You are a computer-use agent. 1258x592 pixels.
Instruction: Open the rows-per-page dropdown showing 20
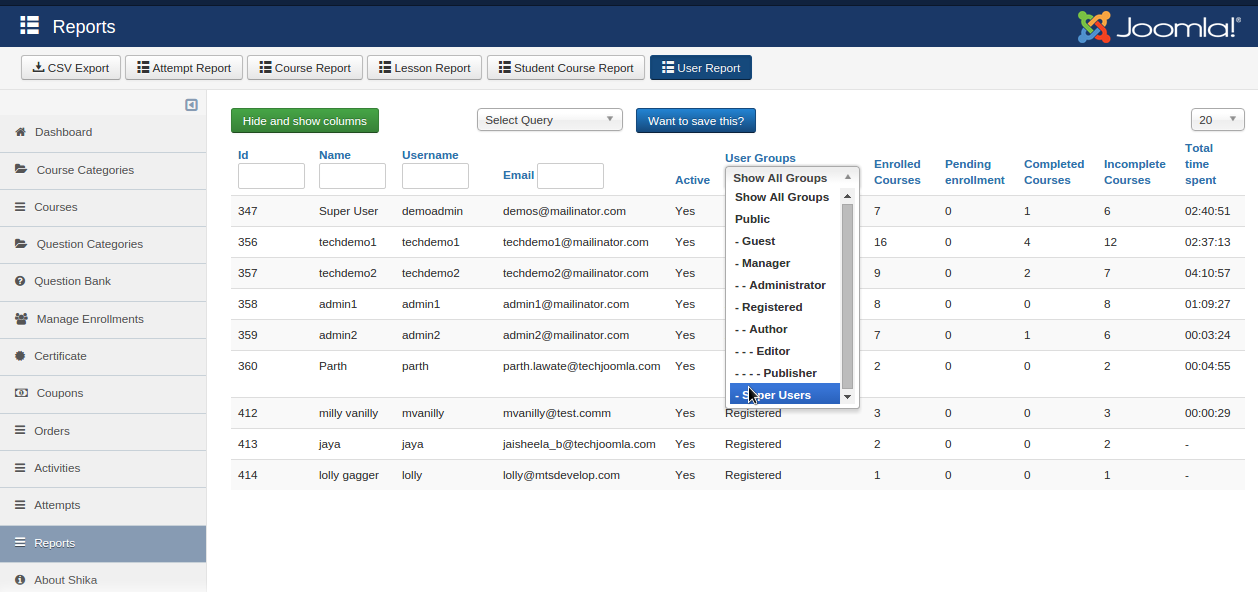[1217, 120]
